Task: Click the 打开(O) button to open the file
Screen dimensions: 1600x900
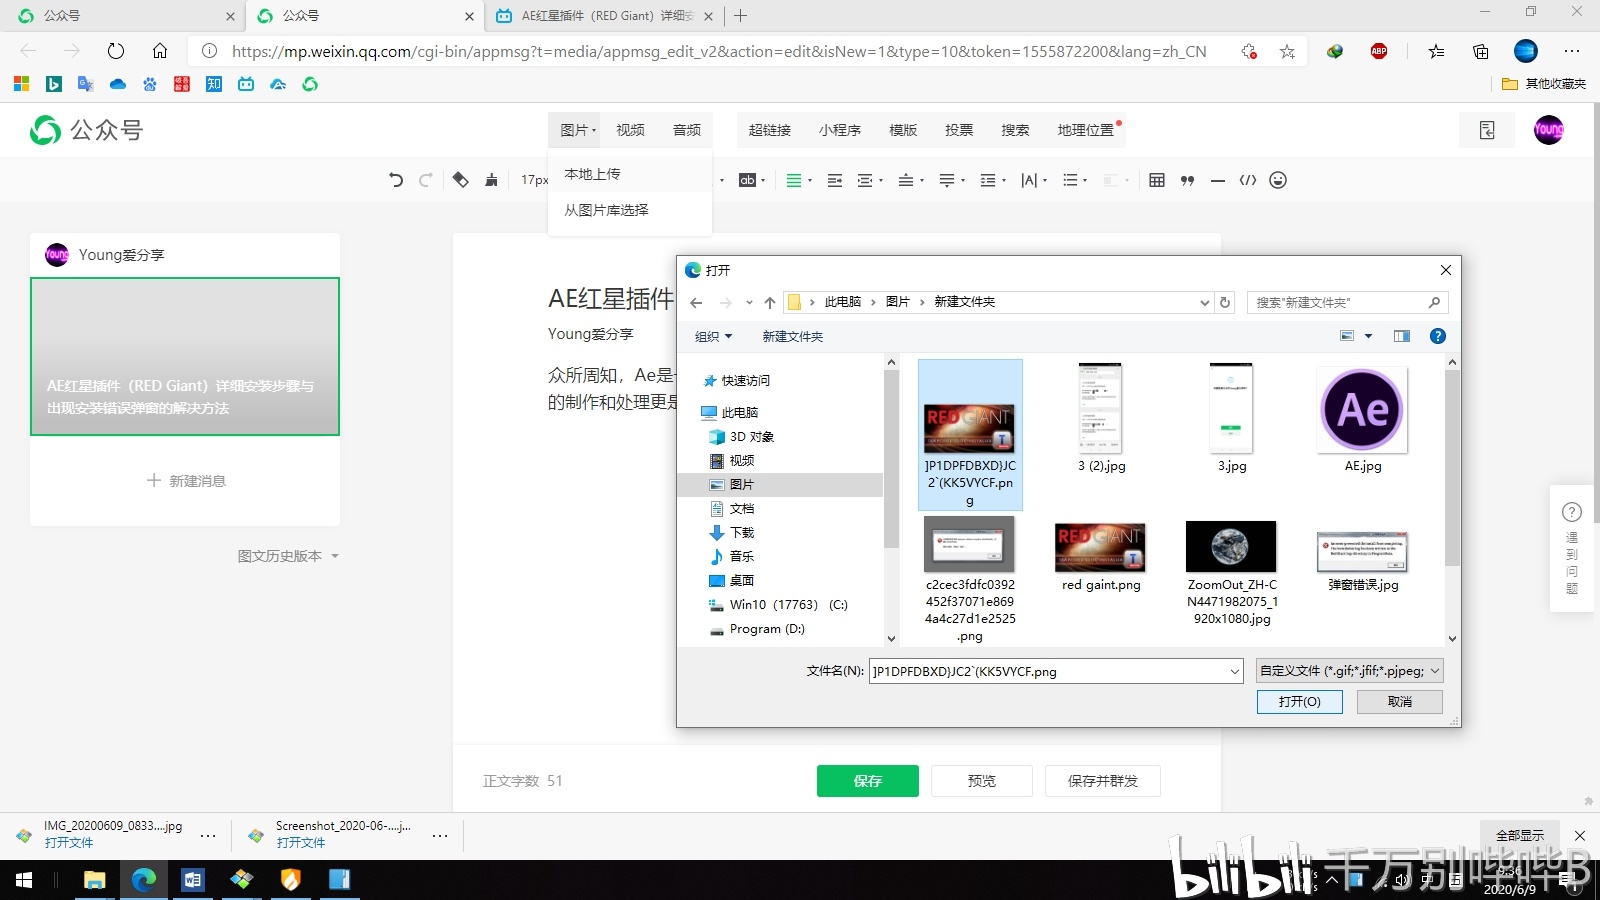Action: click(1299, 701)
